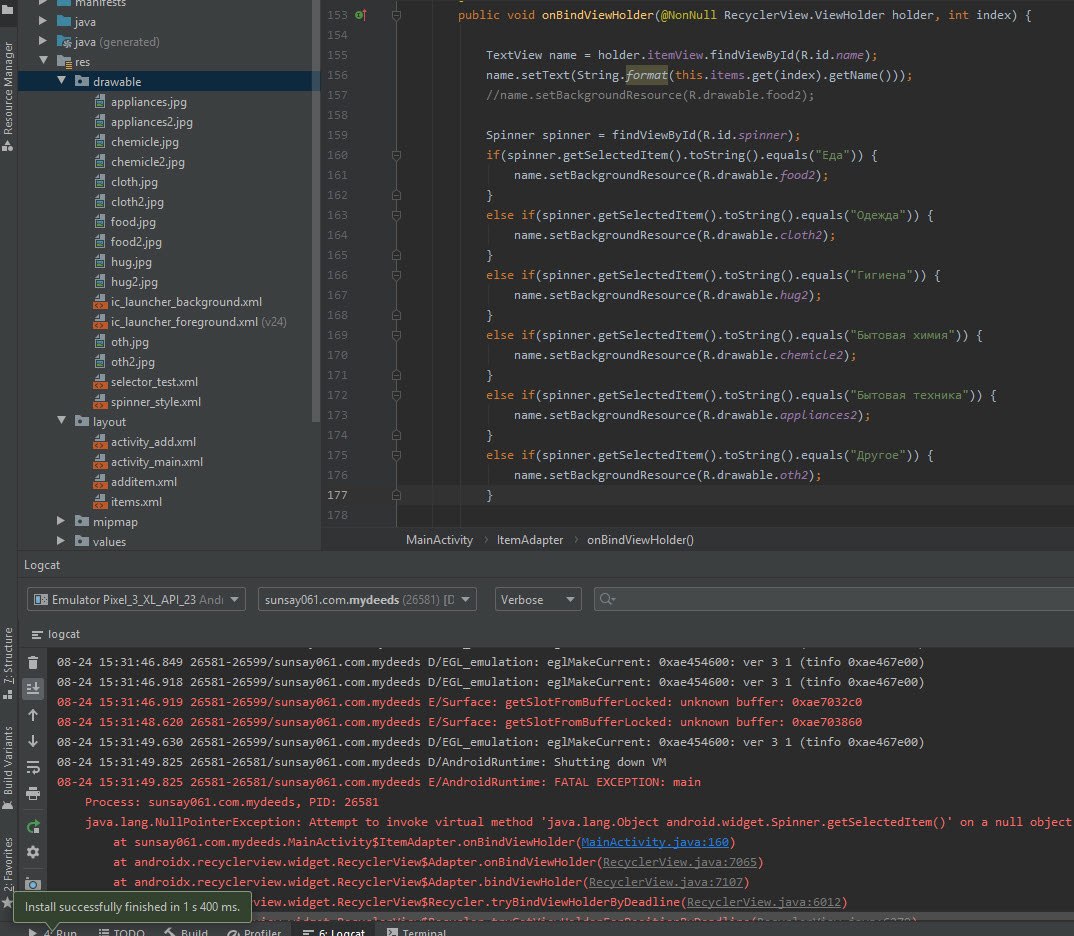The height and width of the screenshot is (936, 1074).
Task: Toggle scroll to end in logcat
Action: point(33,688)
